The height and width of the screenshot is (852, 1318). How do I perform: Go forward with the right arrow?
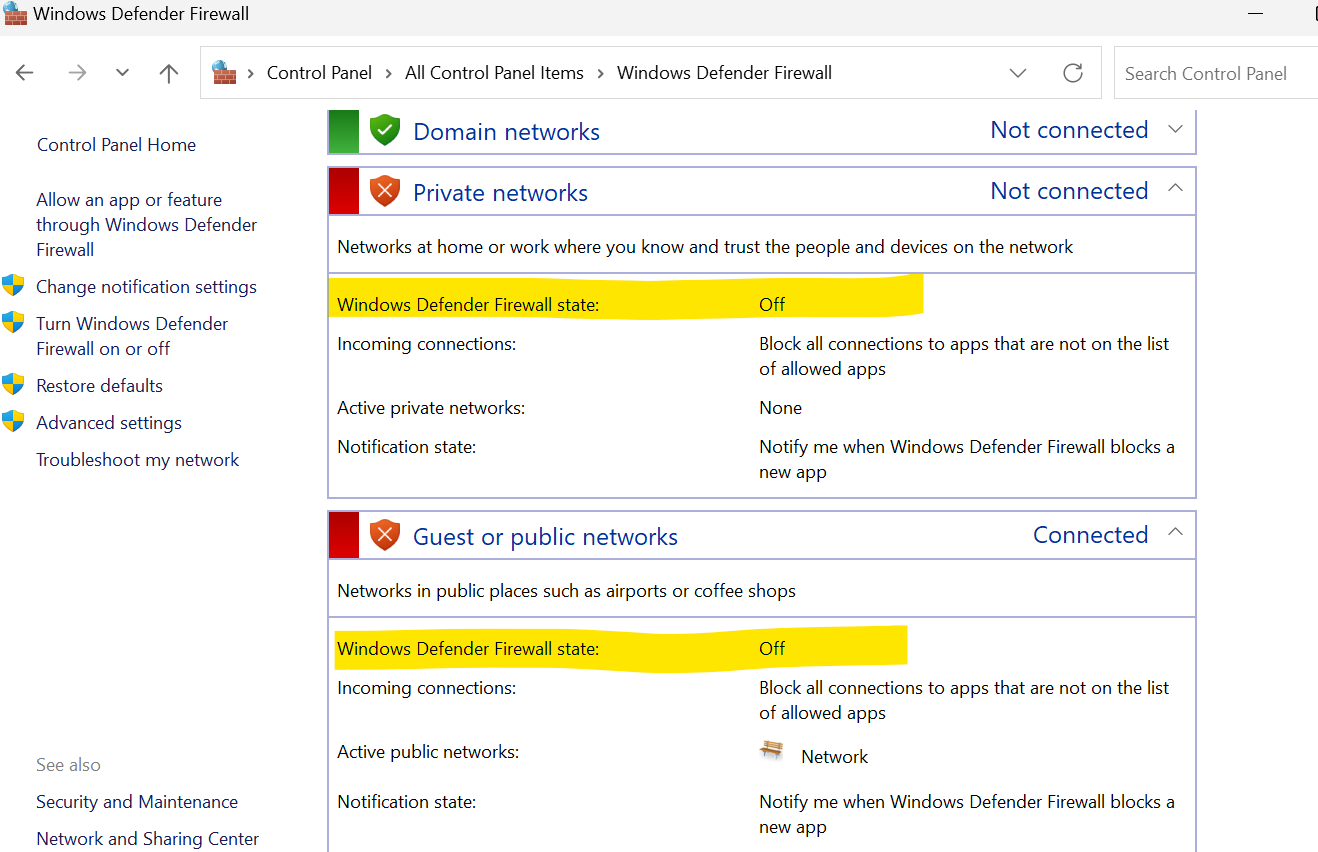tap(77, 73)
